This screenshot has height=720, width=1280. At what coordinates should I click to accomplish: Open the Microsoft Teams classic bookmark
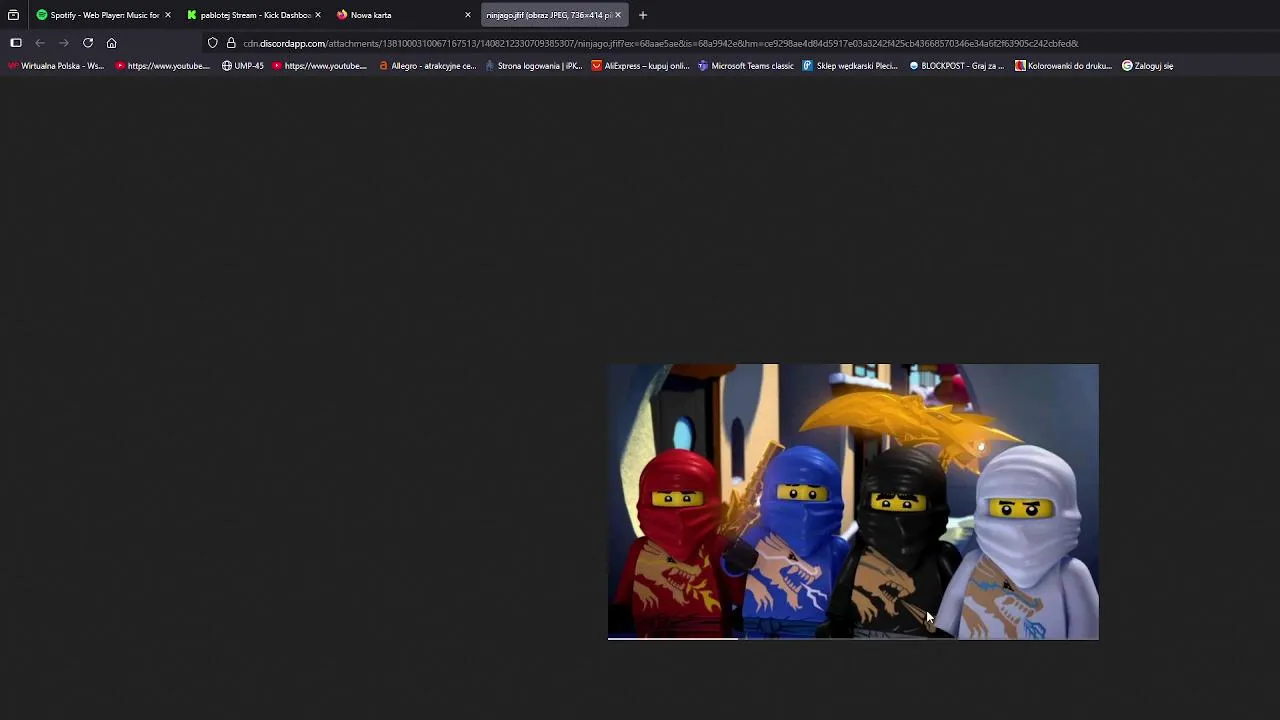tap(746, 66)
